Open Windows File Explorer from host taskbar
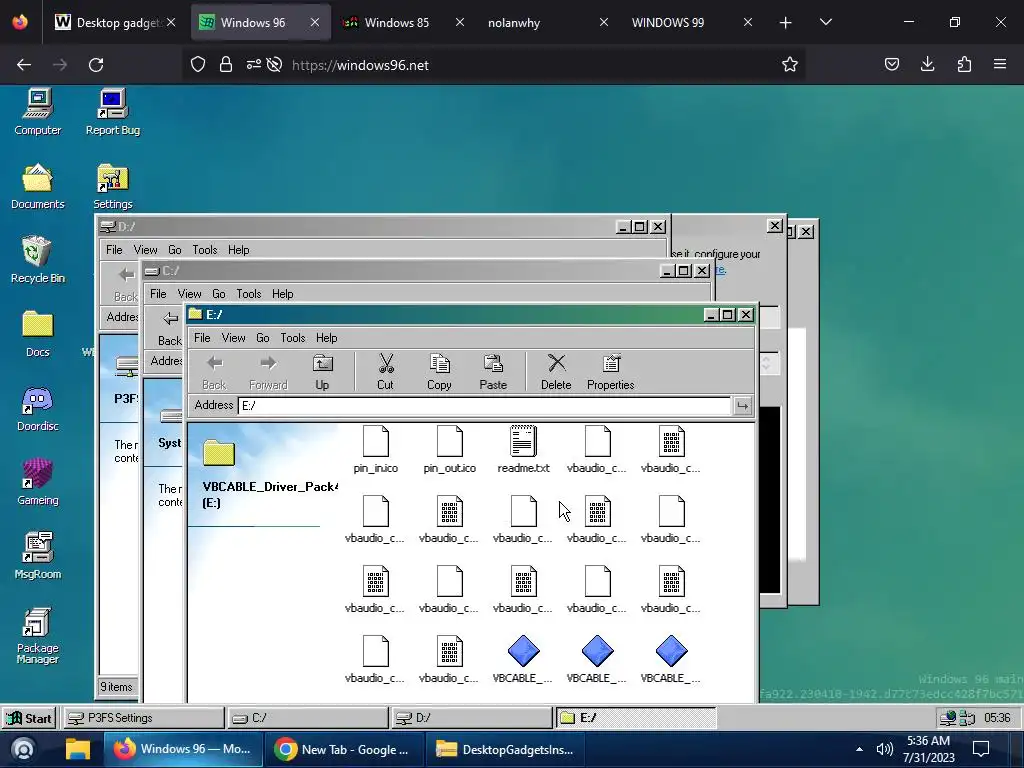The height and width of the screenshot is (768, 1024). [x=78, y=749]
